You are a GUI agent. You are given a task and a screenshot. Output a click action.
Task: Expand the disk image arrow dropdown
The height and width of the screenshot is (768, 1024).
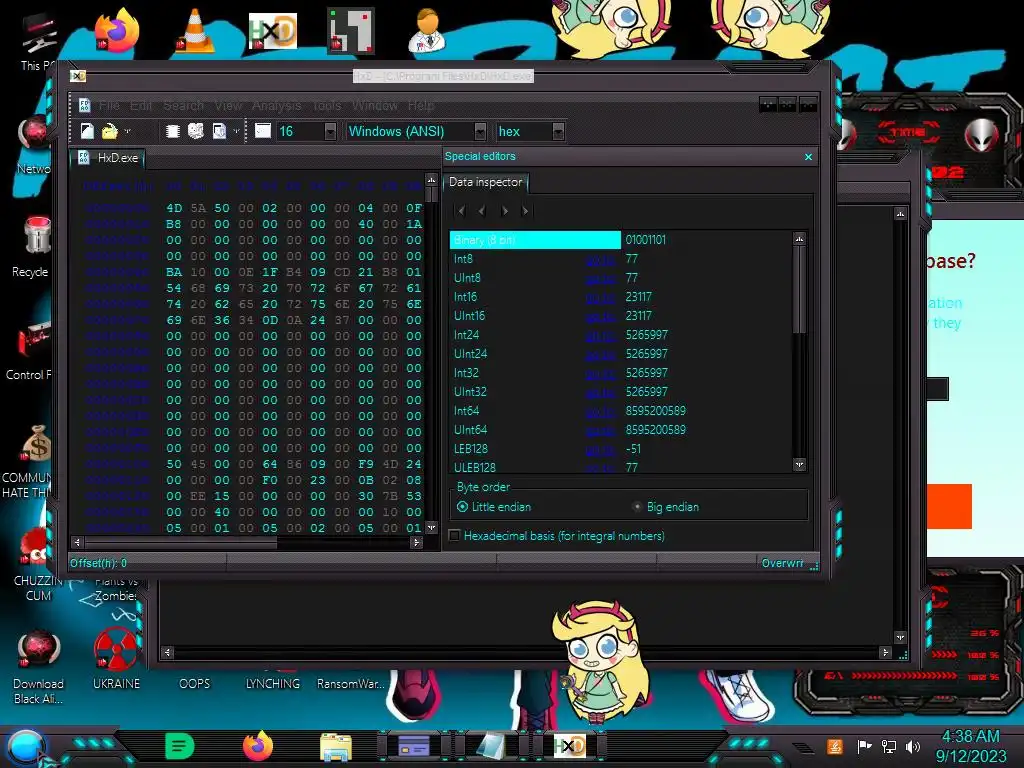[x=236, y=131]
